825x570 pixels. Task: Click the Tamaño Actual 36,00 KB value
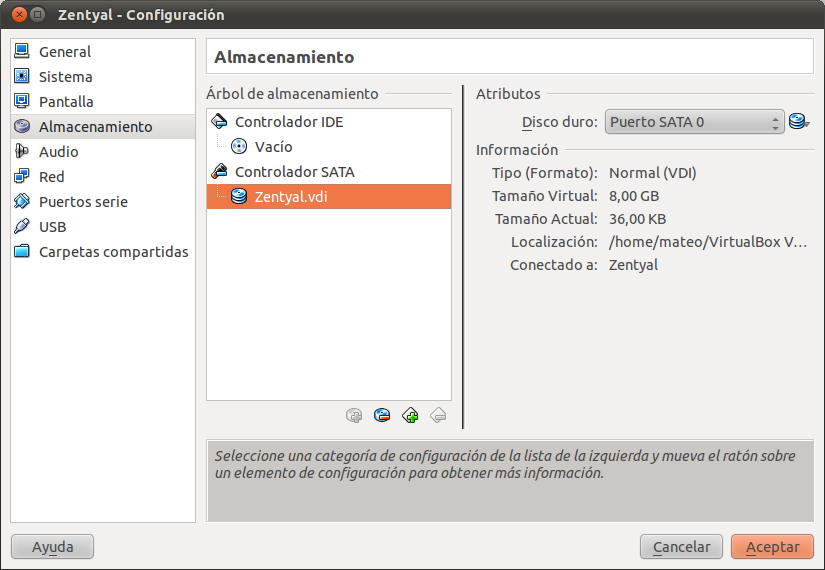638,219
